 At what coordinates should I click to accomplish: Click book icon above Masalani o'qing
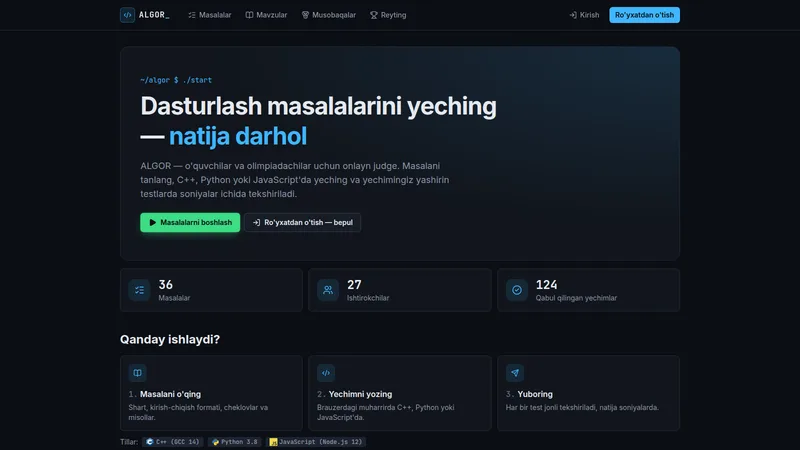137,373
